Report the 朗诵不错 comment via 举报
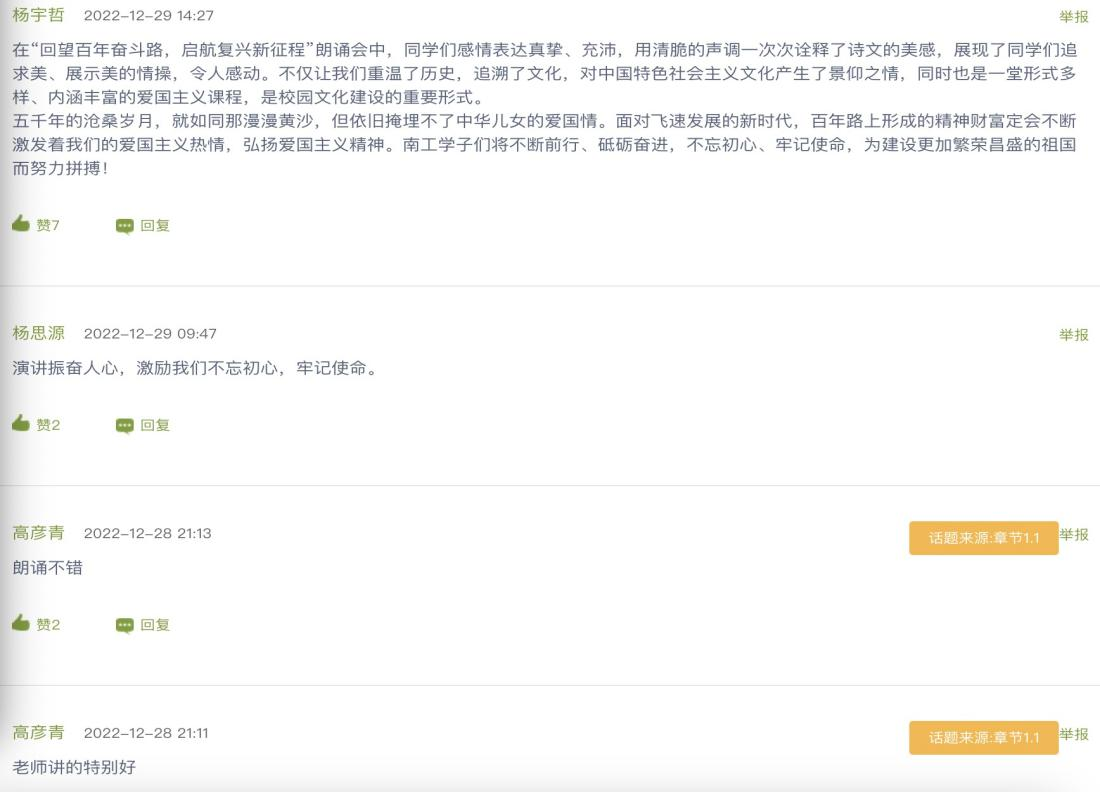Screen dimensions: 1100x792 1074,534
